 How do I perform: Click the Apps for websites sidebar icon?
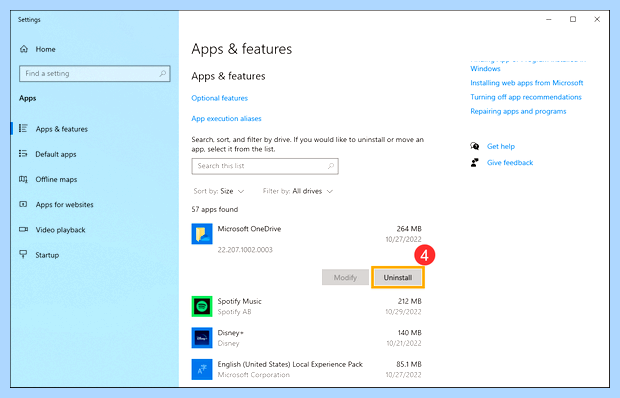(x=23, y=204)
